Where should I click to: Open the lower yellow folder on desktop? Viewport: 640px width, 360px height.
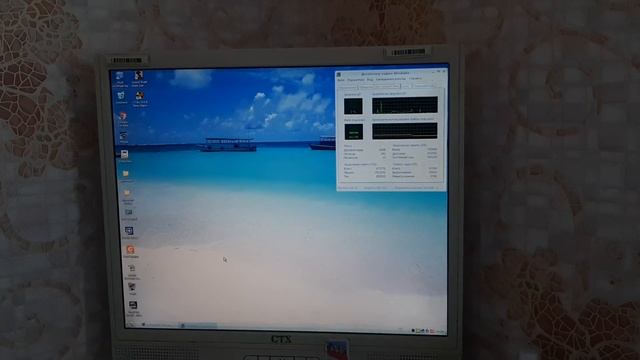(127, 193)
